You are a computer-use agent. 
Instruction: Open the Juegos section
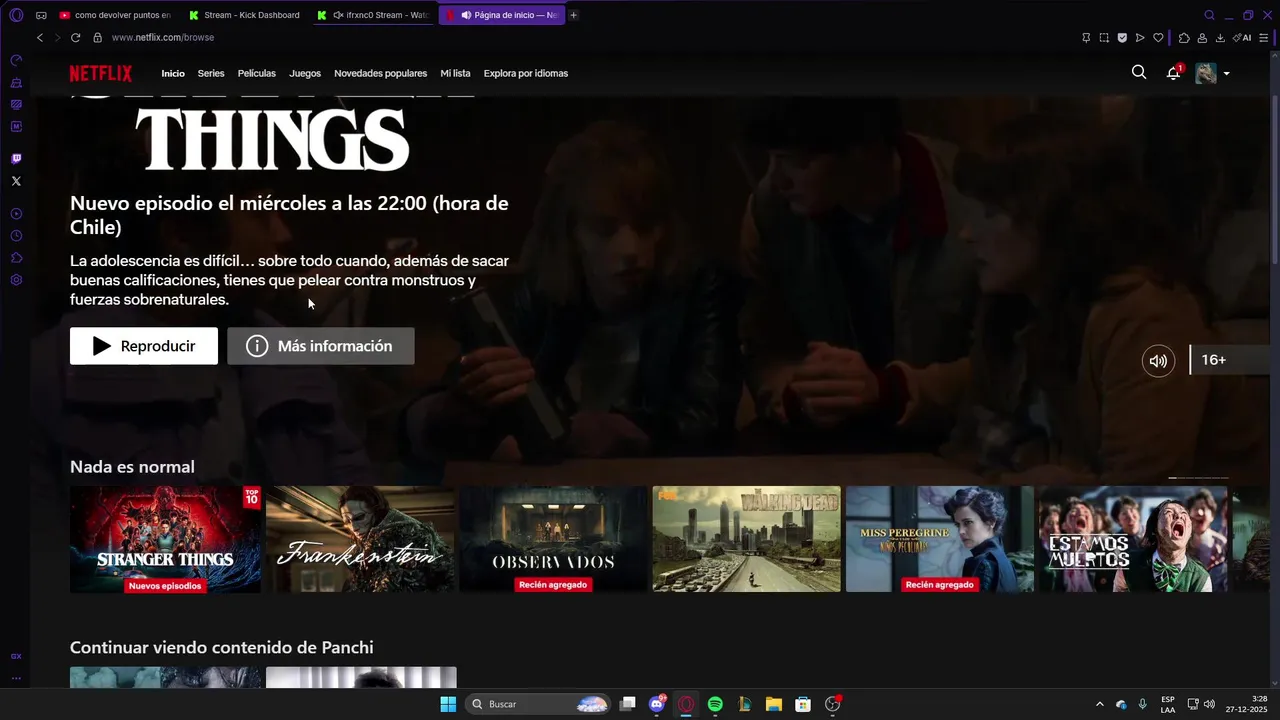tap(305, 73)
